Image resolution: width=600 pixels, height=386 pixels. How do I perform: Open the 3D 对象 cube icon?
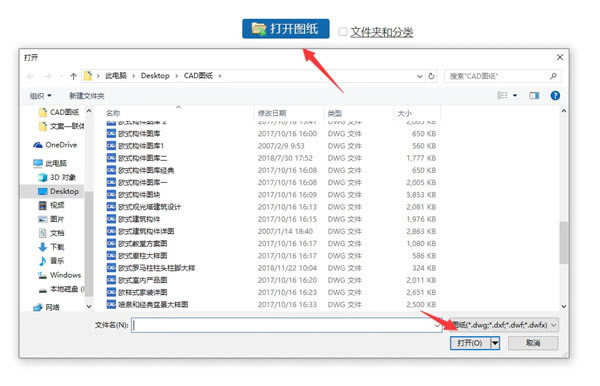[x=43, y=178]
